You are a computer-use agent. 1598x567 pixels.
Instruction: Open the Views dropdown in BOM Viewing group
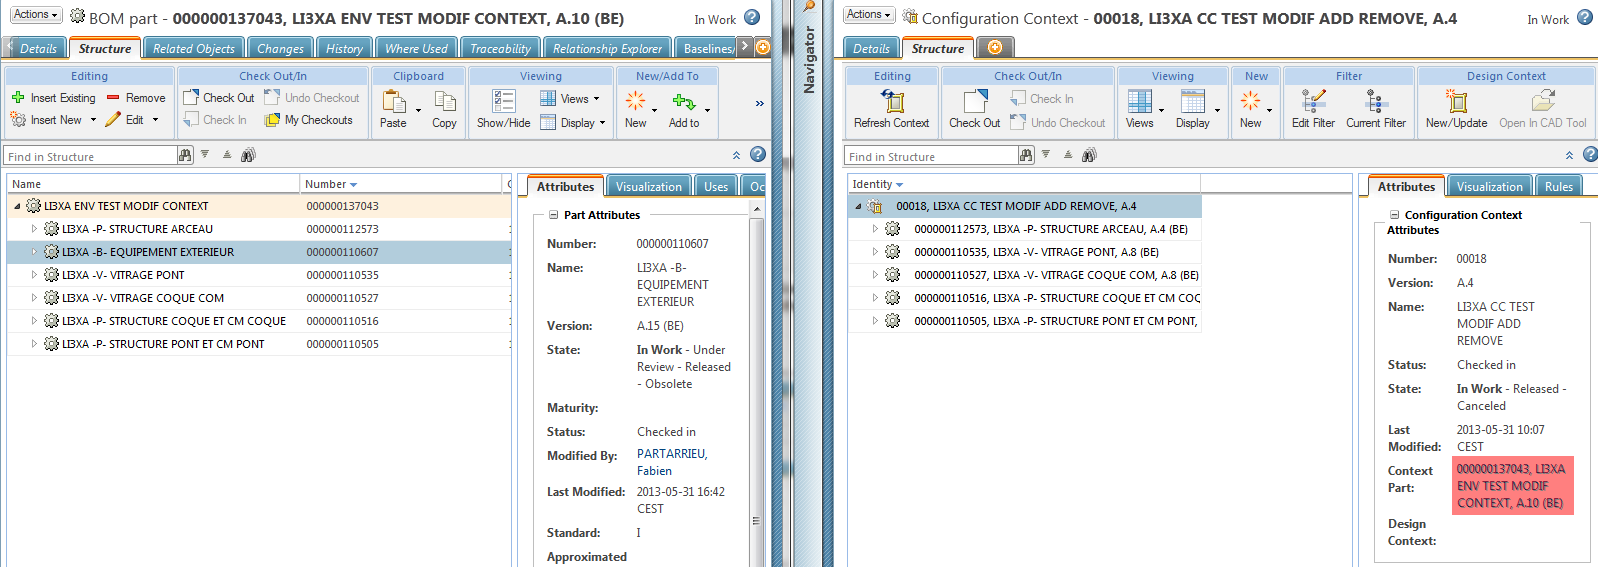tap(570, 98)
